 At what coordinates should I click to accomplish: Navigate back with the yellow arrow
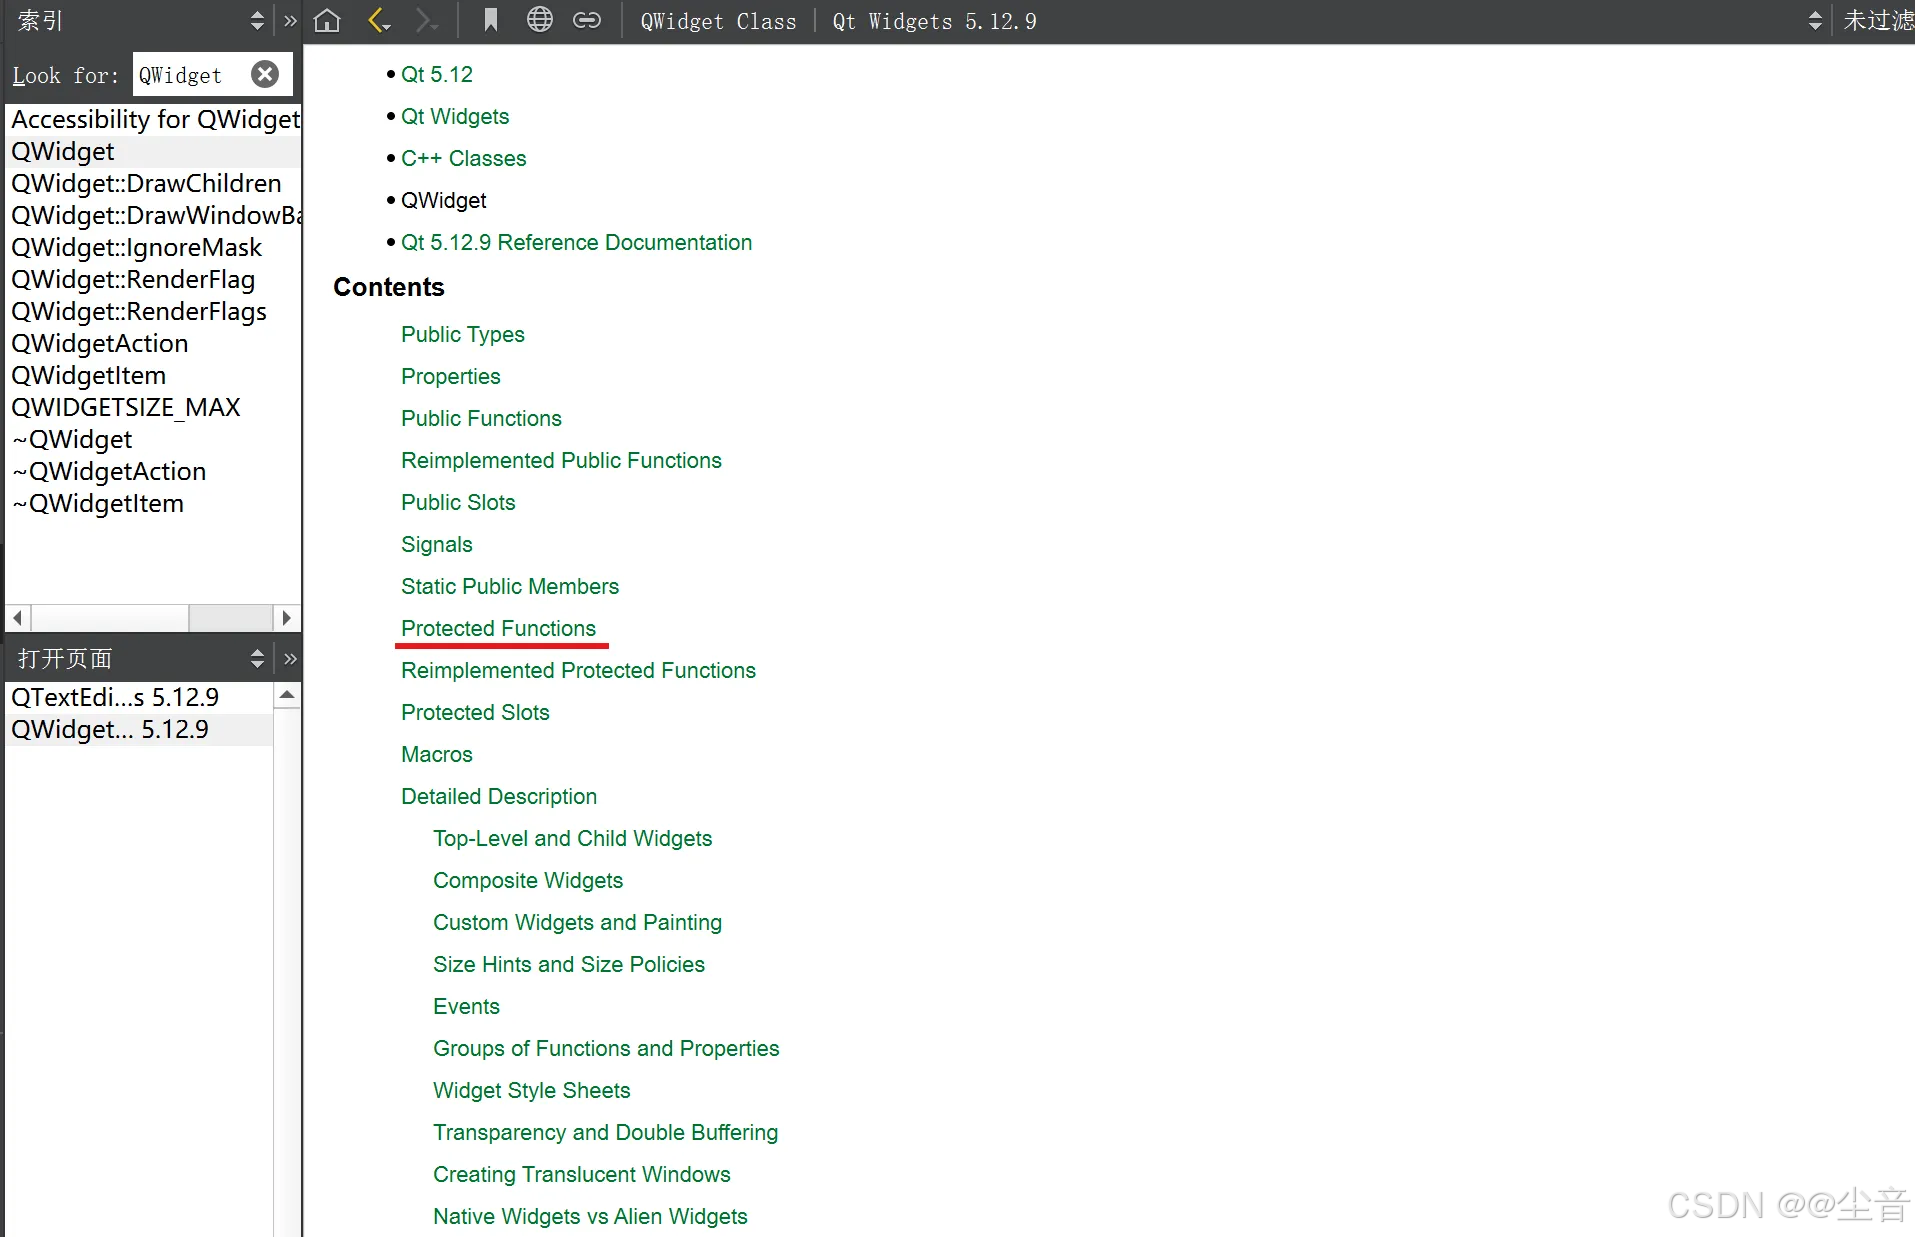(x=379, y=20)
